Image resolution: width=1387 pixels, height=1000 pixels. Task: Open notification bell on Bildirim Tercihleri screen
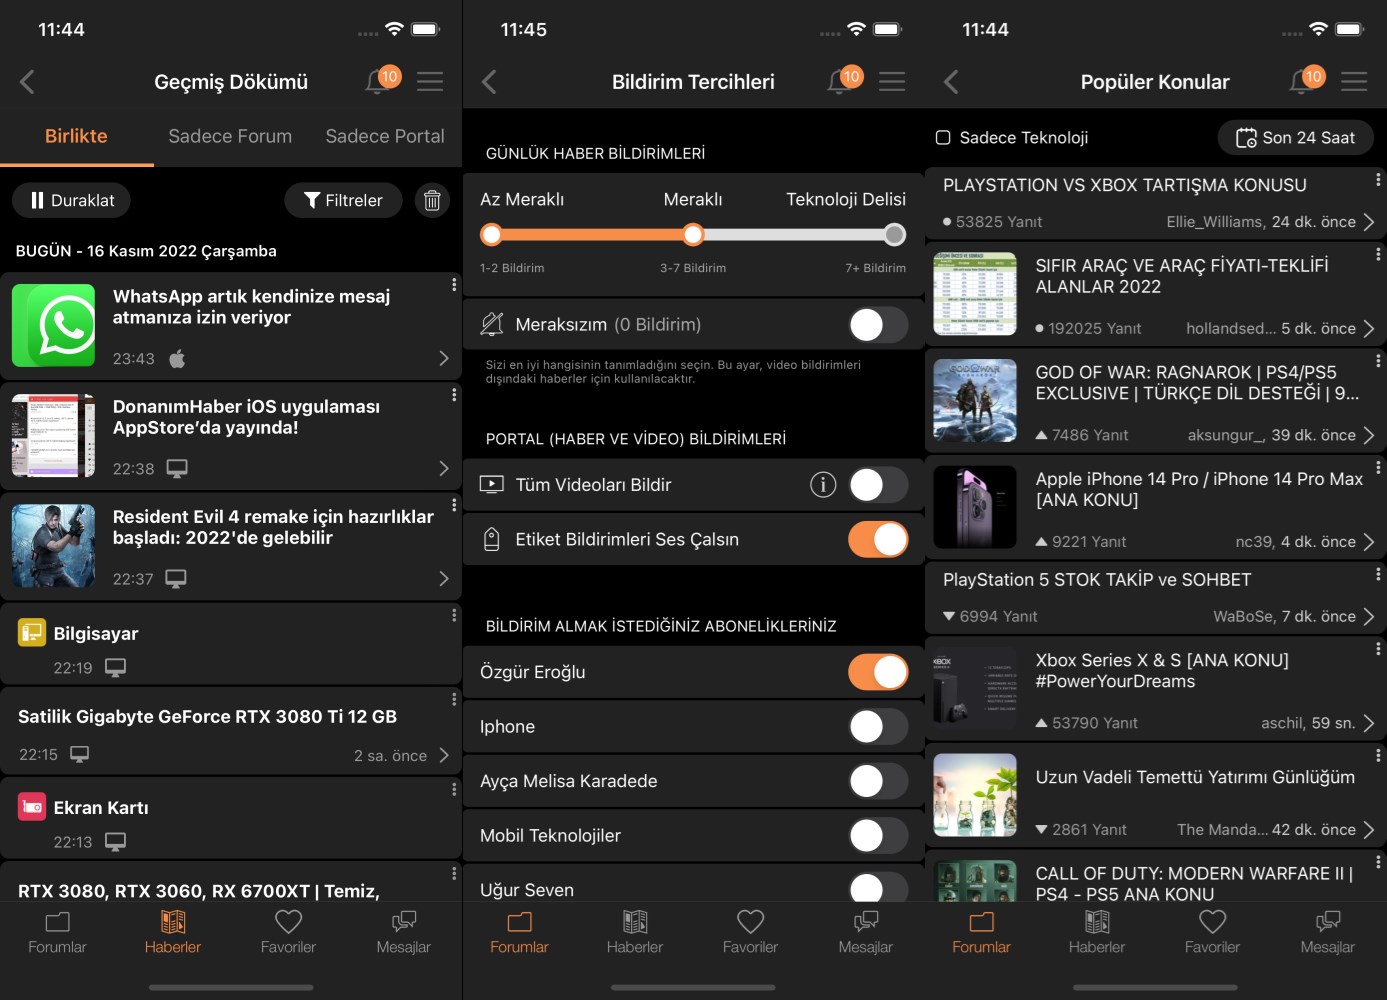point(844,80)
